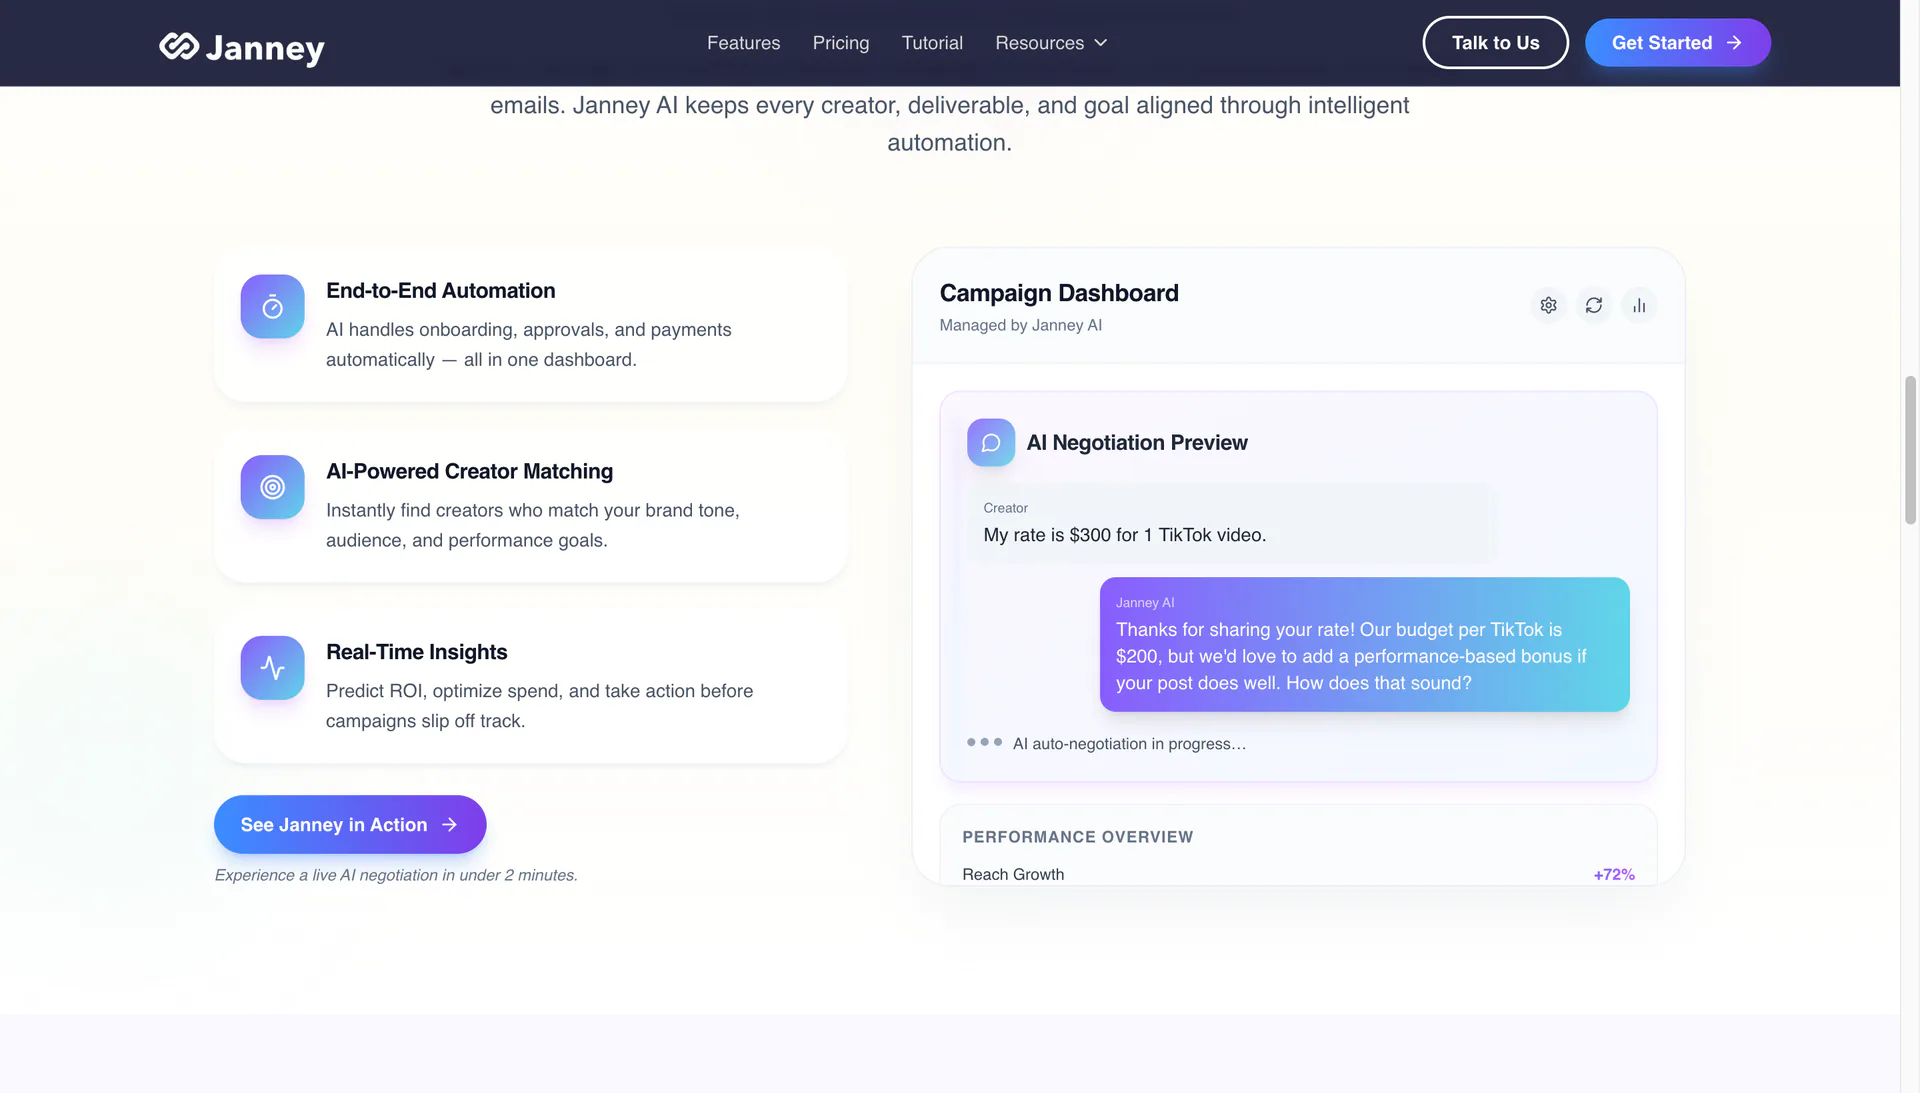Click the chat bubble icon beside AI Negotiation Preview
1920x1093 pixels.
tap(991, 442)
